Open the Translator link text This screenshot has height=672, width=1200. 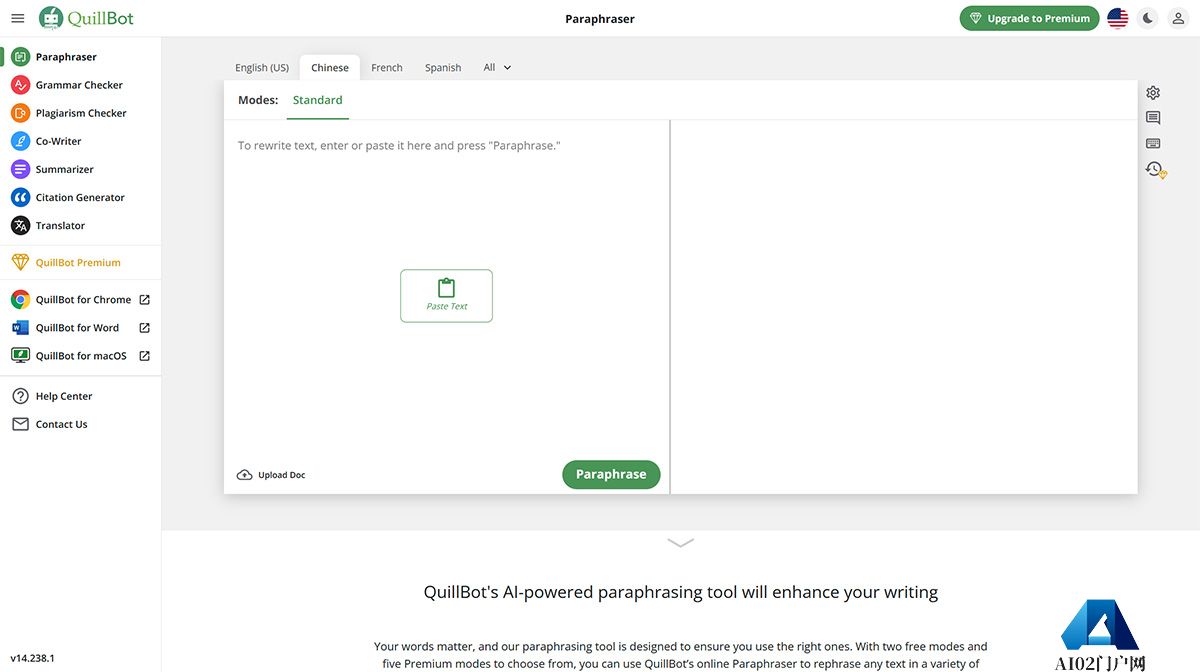coord(60,225)
